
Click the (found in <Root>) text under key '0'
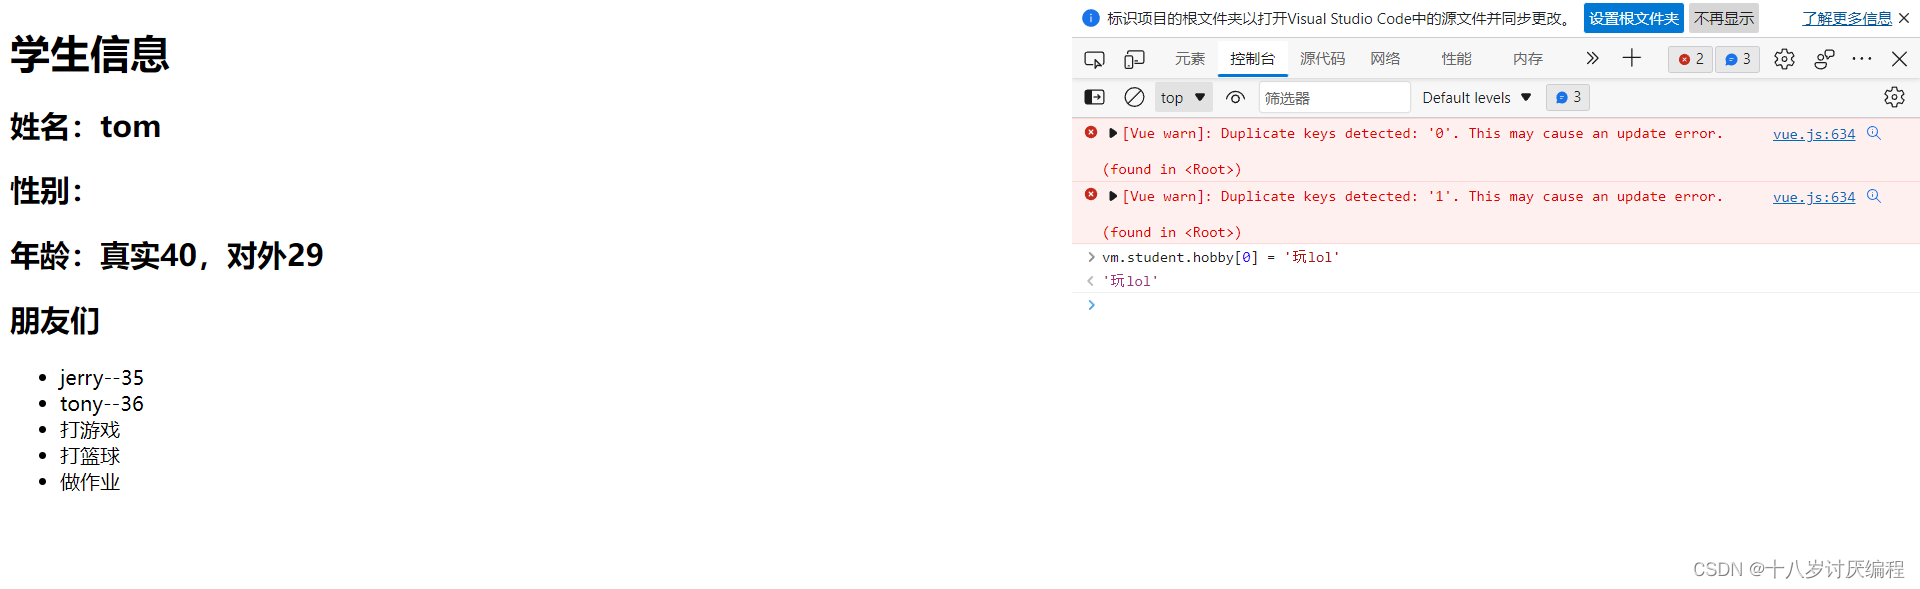[1172, 169]
